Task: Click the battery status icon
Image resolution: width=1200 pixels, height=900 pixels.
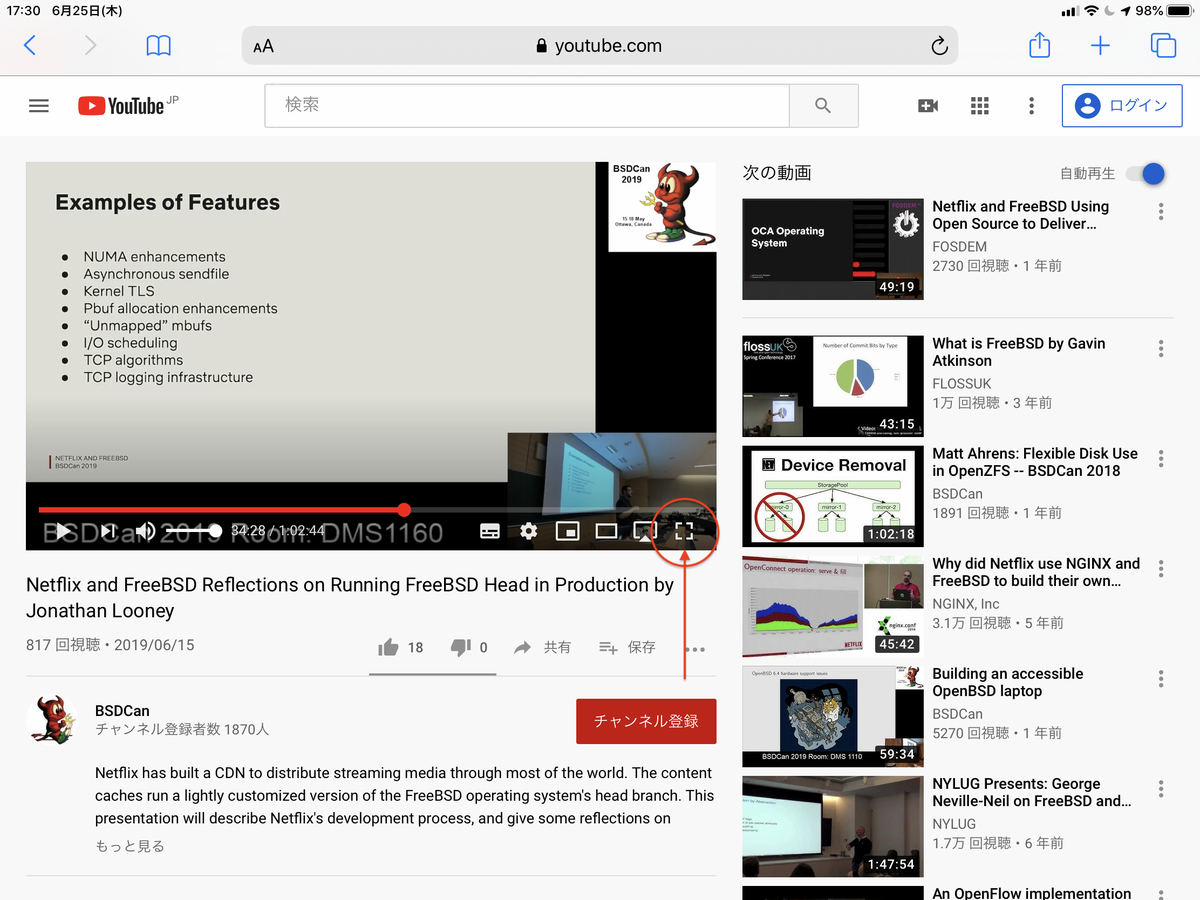Action: (x=1182, y=11)
